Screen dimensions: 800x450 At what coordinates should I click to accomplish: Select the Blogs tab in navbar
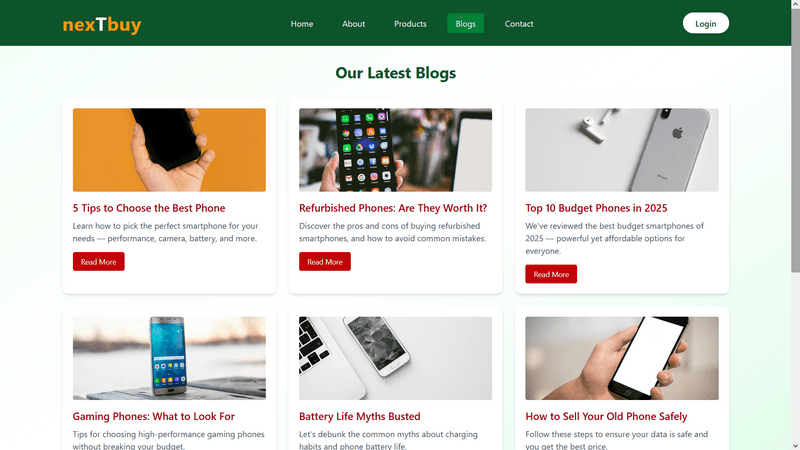coord(465,23)
